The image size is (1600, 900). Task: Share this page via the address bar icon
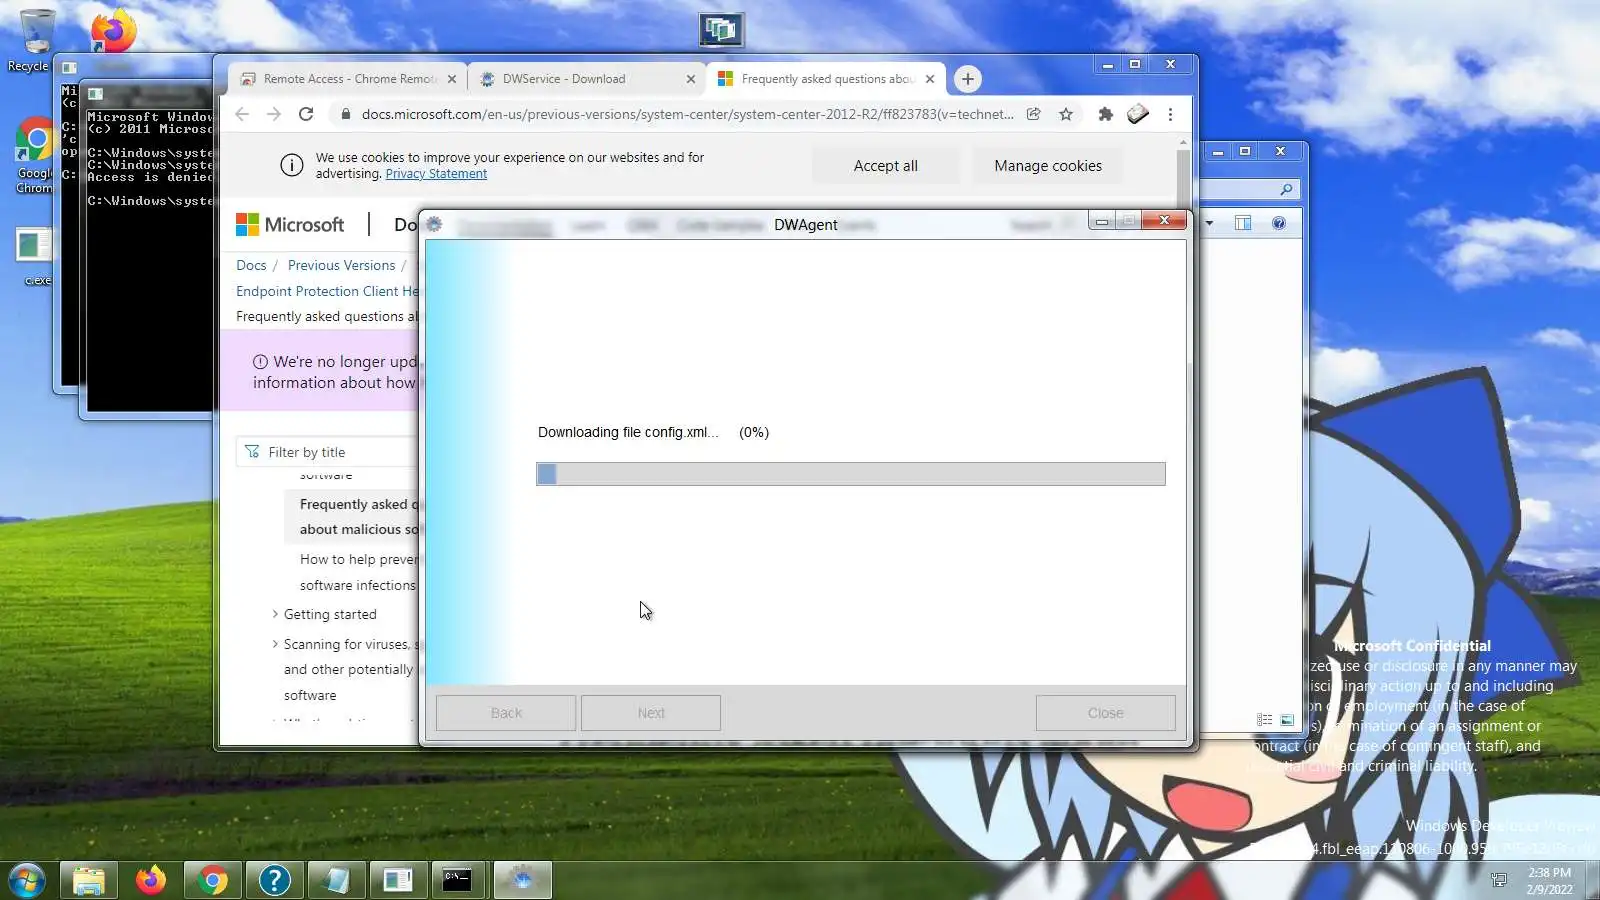(x=1033, y=114)
